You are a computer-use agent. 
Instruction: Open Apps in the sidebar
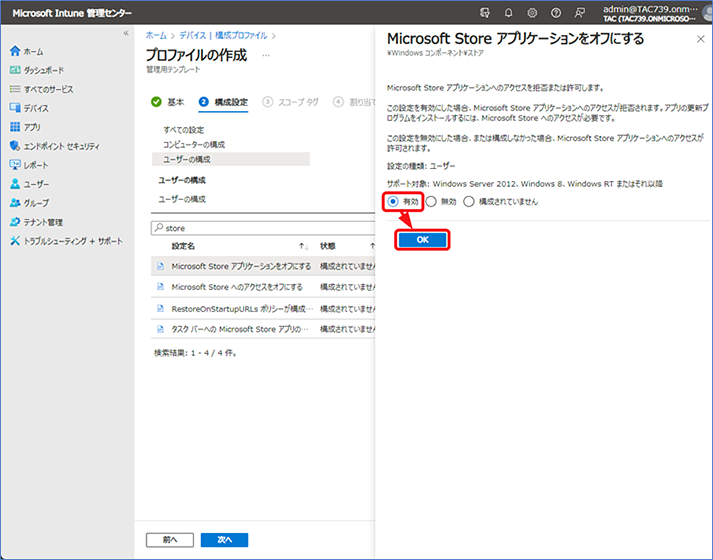[x=25, y=127]
